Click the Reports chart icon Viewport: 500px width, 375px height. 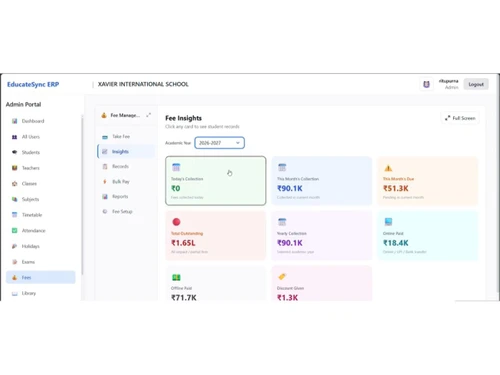(x=105, y=196)
